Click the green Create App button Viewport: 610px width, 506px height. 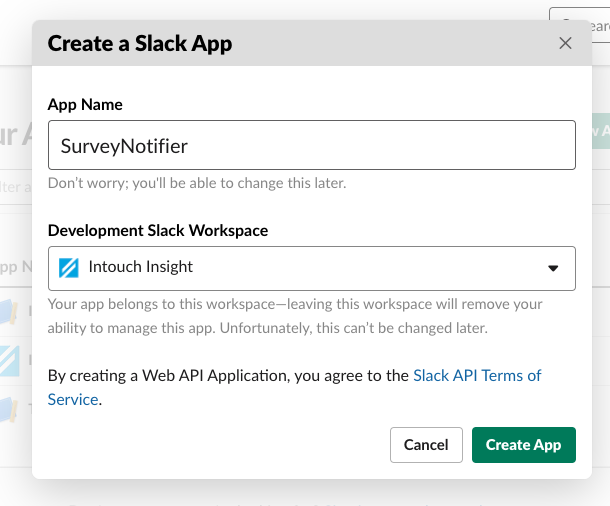pos(523,444)
